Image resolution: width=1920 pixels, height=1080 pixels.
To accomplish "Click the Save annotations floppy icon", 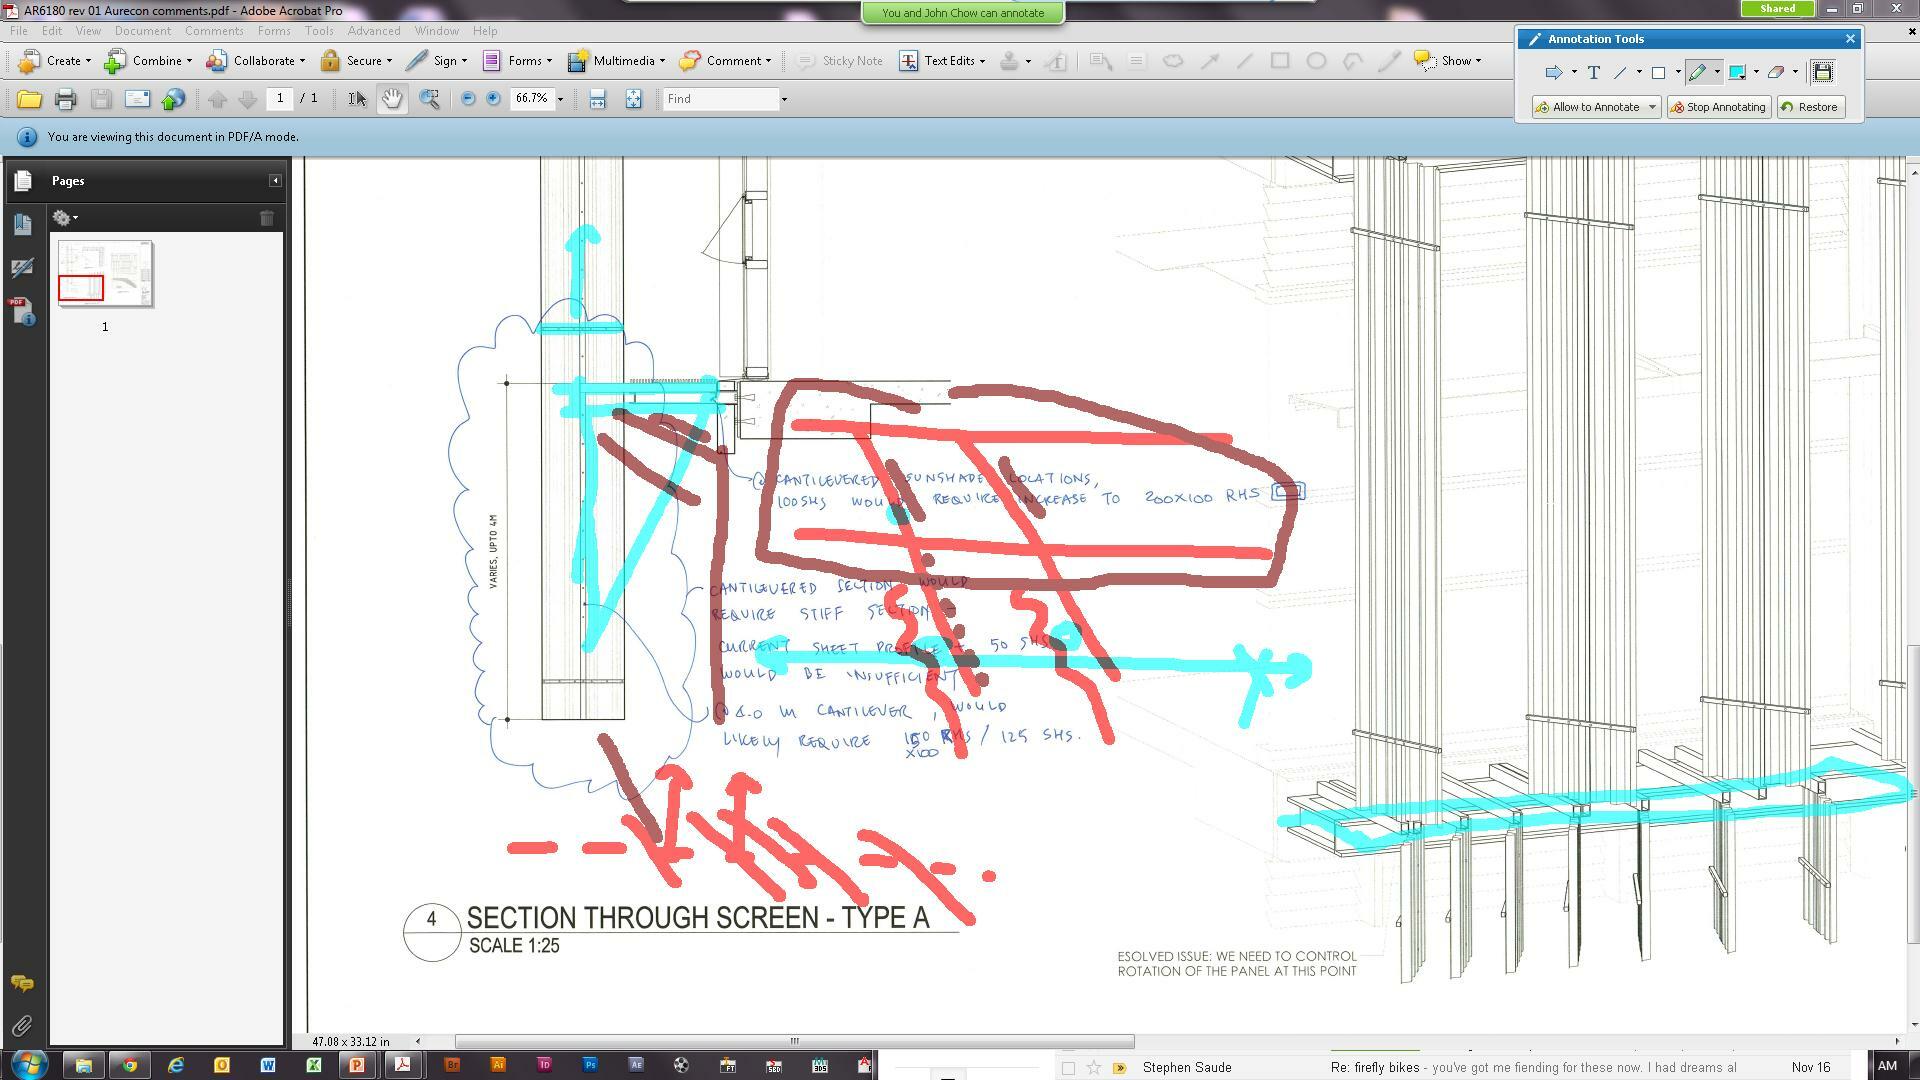I will 1823,72.
